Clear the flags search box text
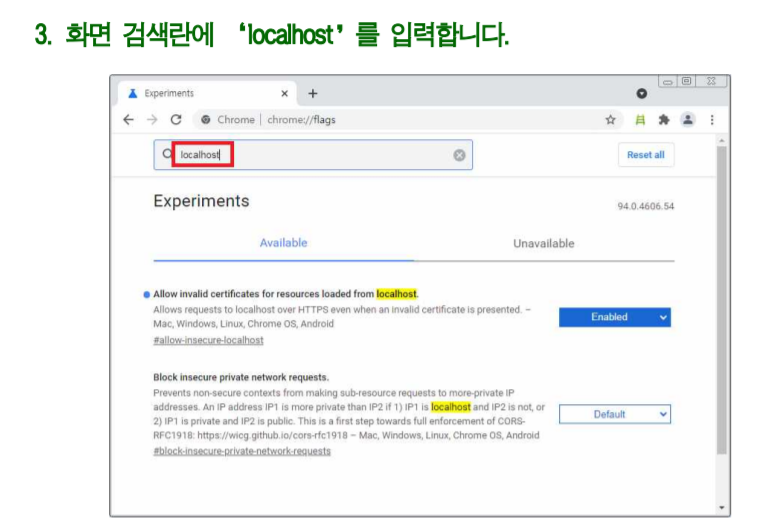Screen dimensions: 778x529 [459, 155]
